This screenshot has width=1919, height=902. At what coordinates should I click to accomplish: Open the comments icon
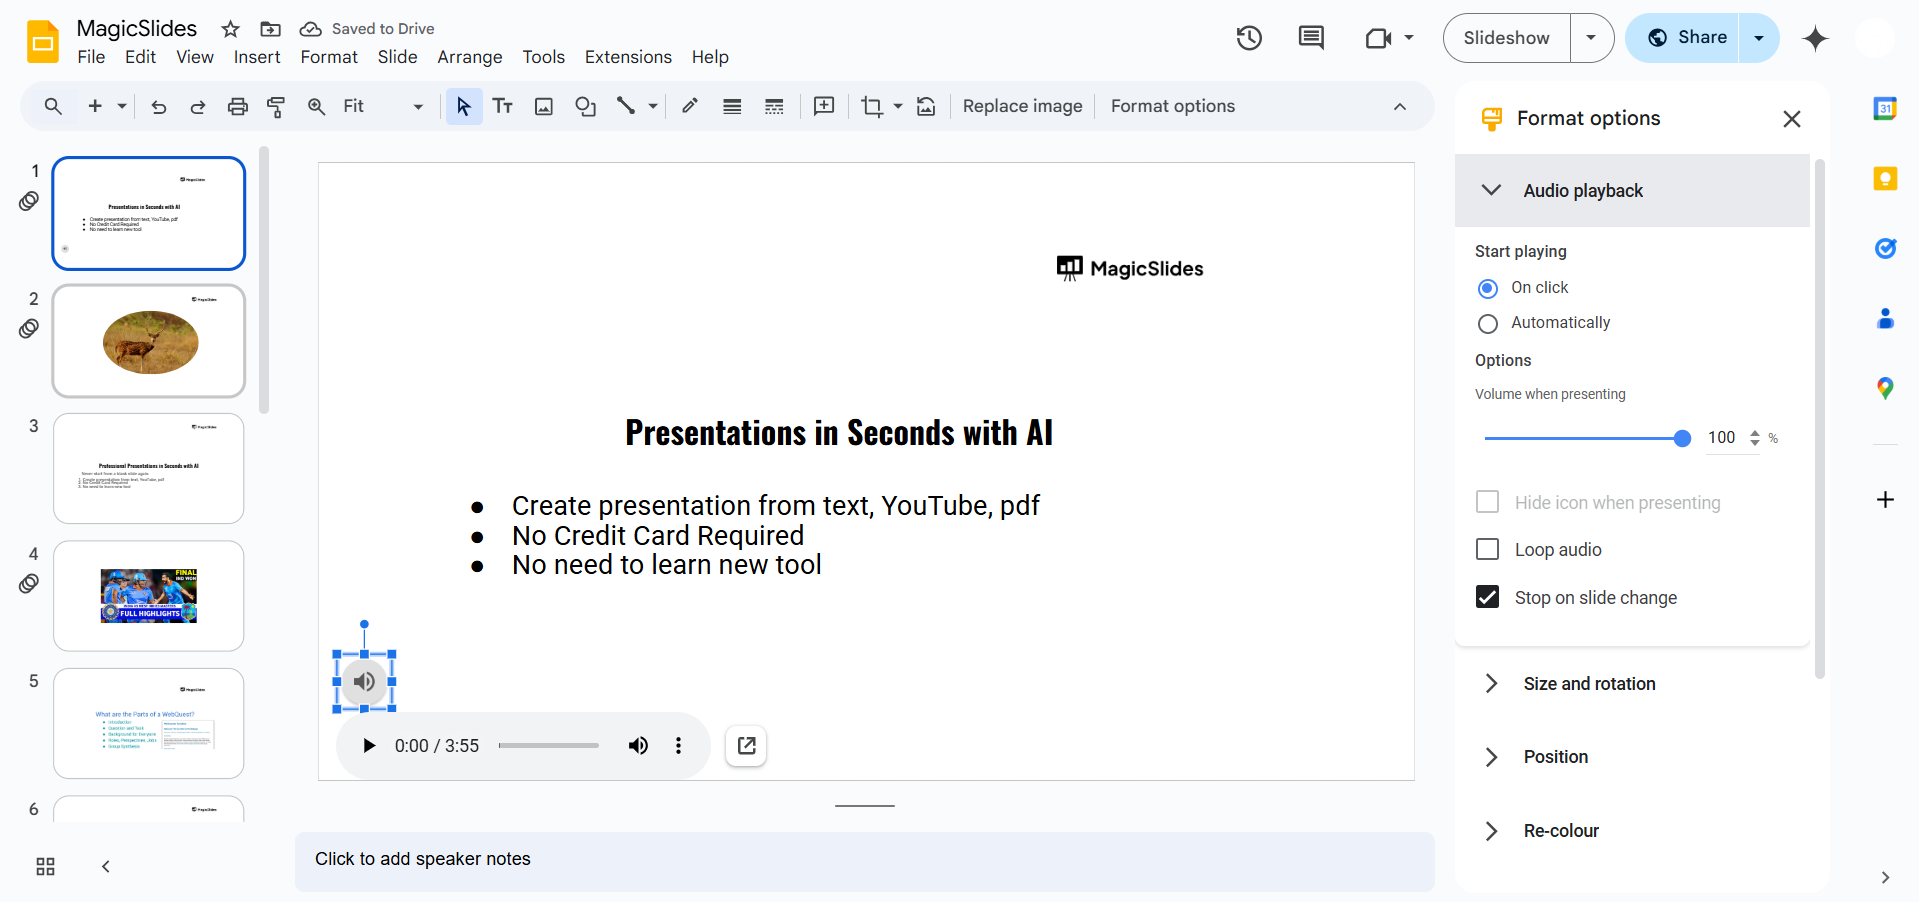click(1310, 39)
